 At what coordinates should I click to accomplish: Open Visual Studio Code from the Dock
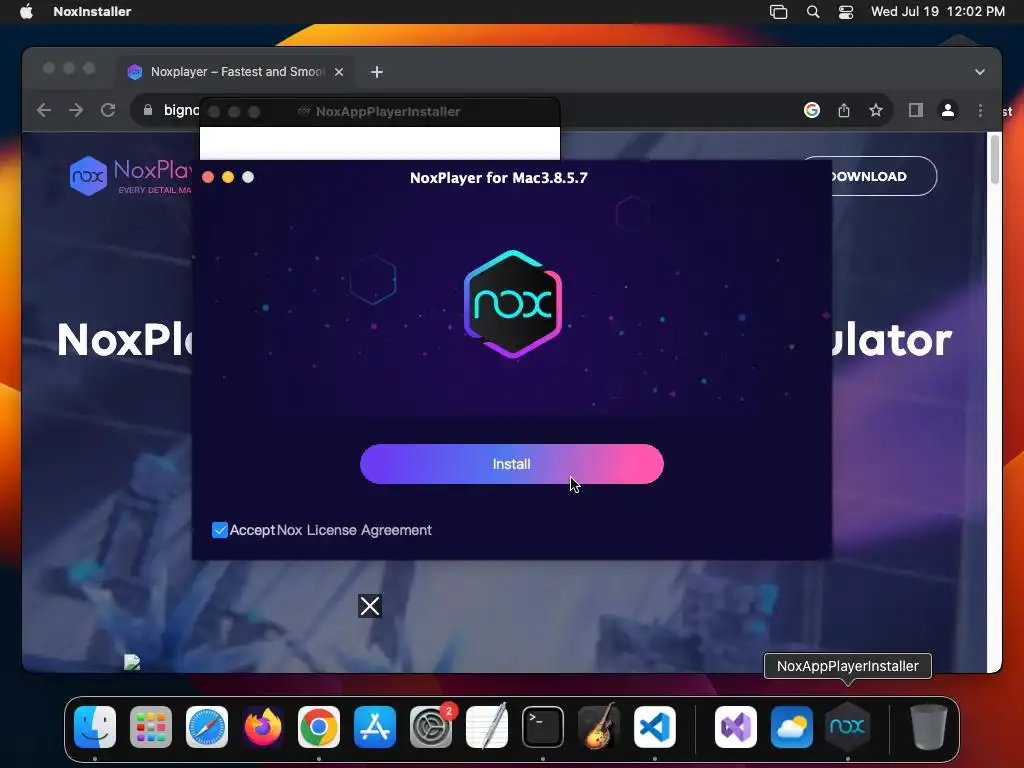point(655,727)
